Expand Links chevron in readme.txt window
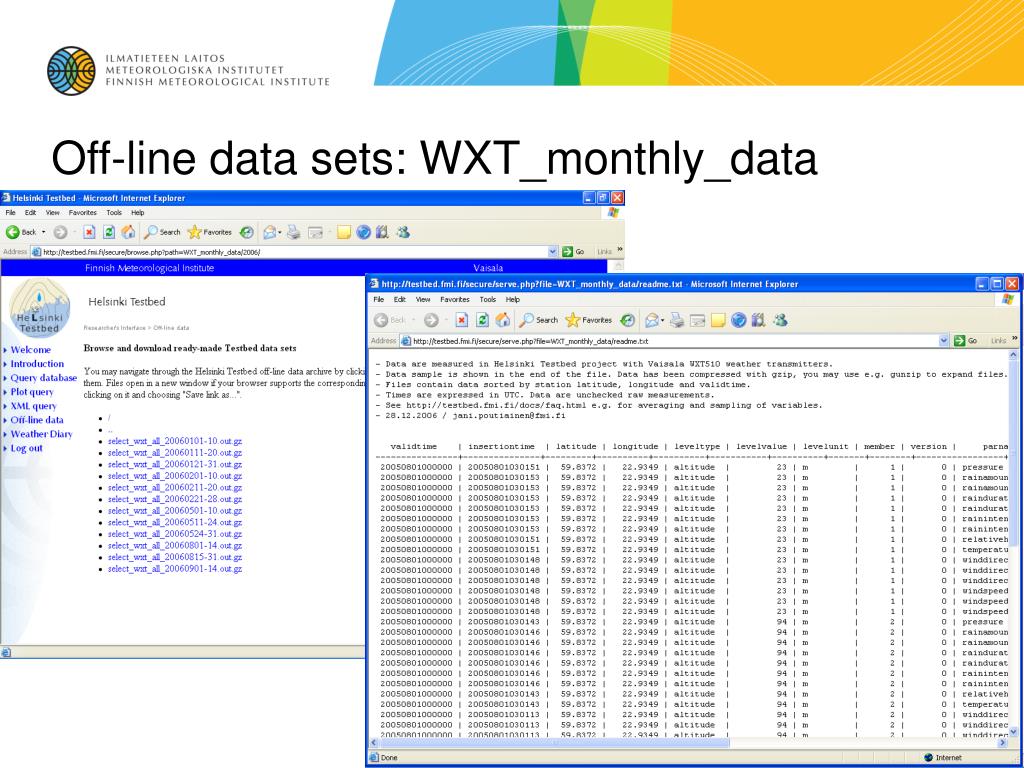 click(1014, 338)
